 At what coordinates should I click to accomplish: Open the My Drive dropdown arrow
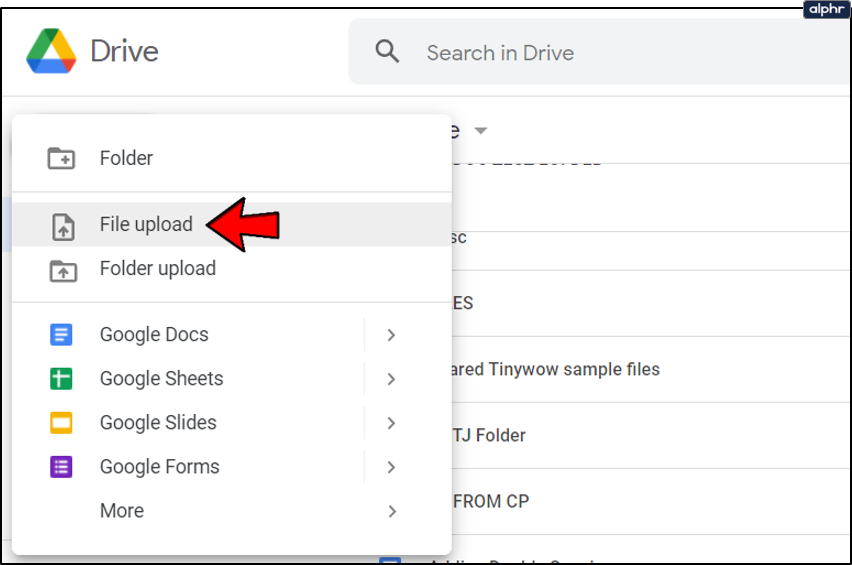480,130
